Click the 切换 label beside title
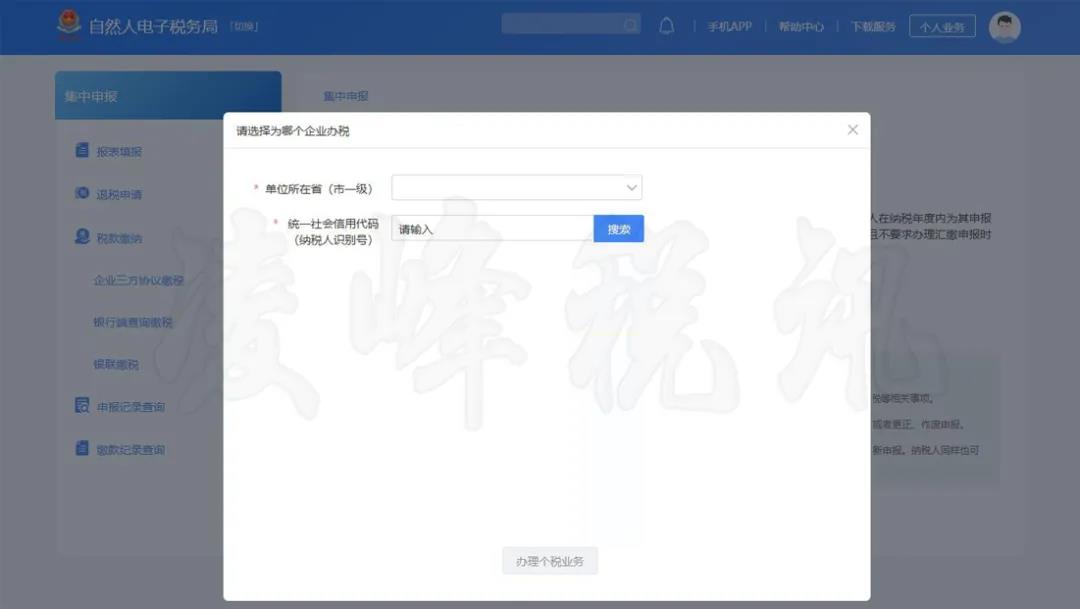 (x=244, y=27)
